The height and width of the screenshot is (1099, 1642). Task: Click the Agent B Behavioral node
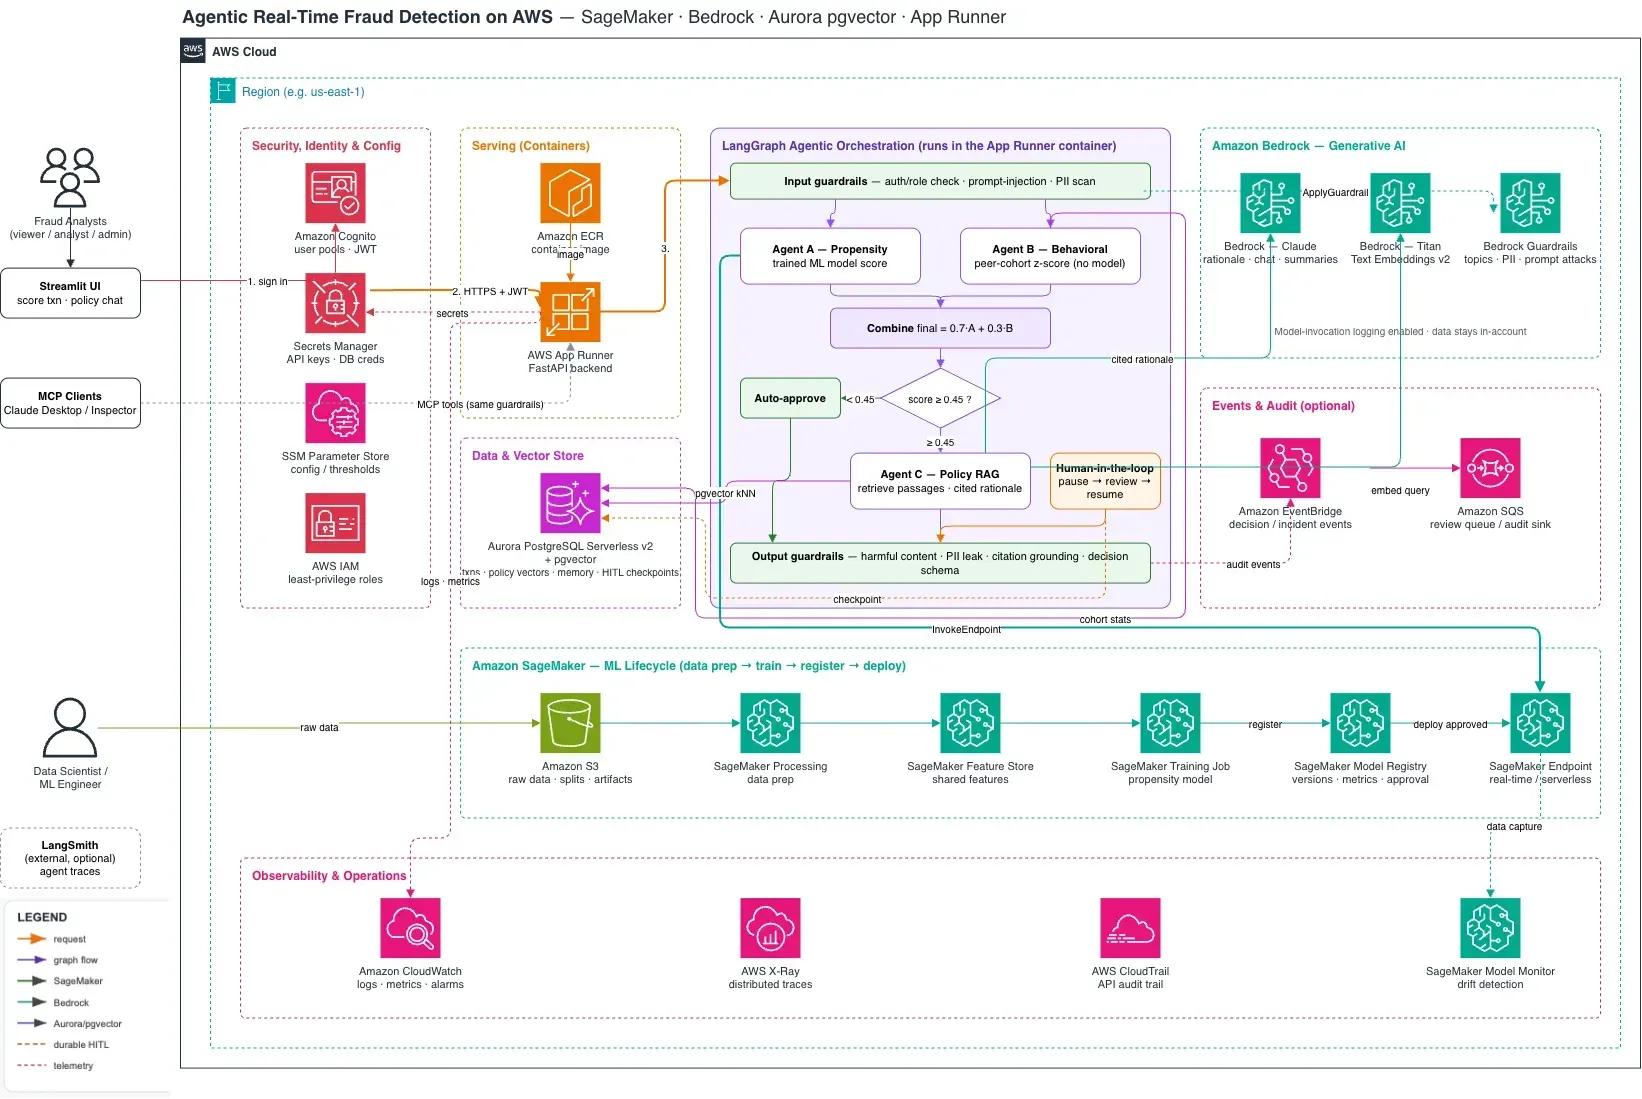pyautogui.click(x=1050, y=256)
